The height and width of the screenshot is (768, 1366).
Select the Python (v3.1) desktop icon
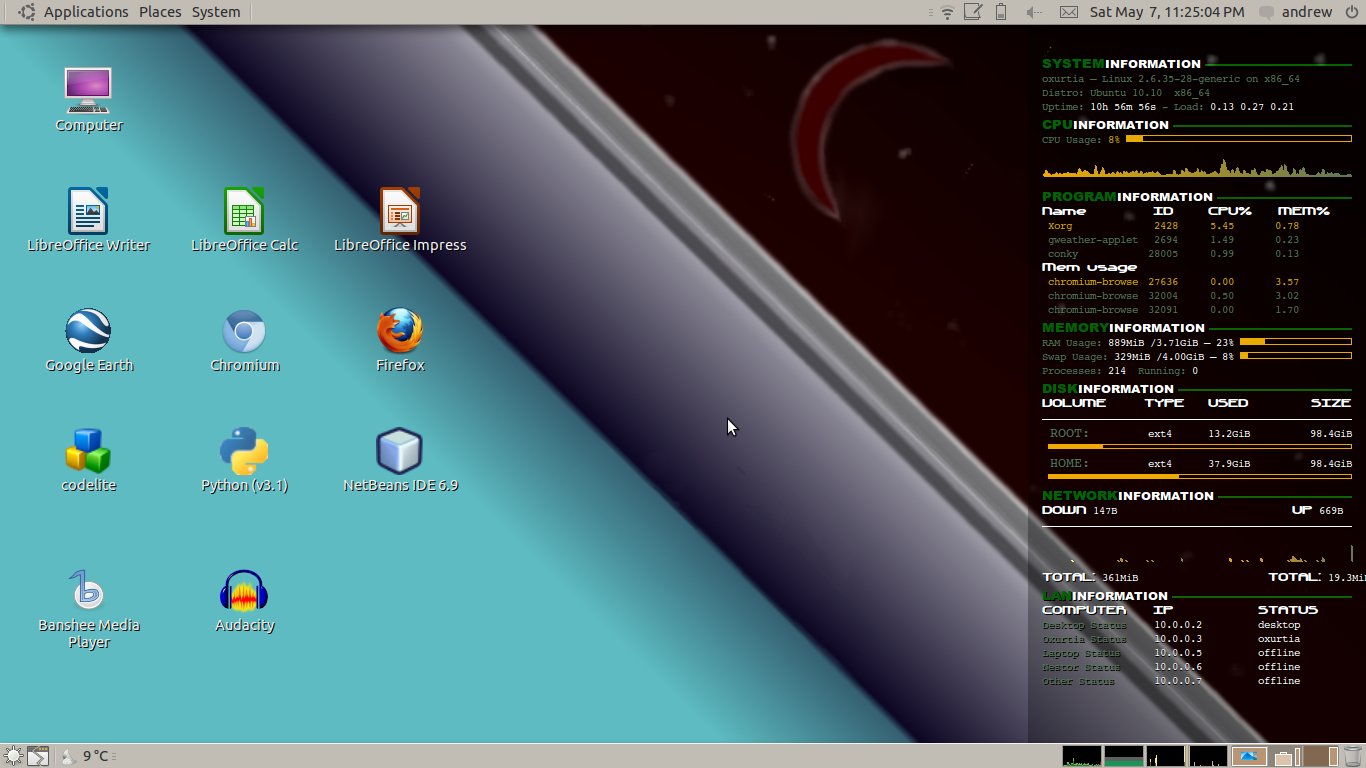point(245,460)
